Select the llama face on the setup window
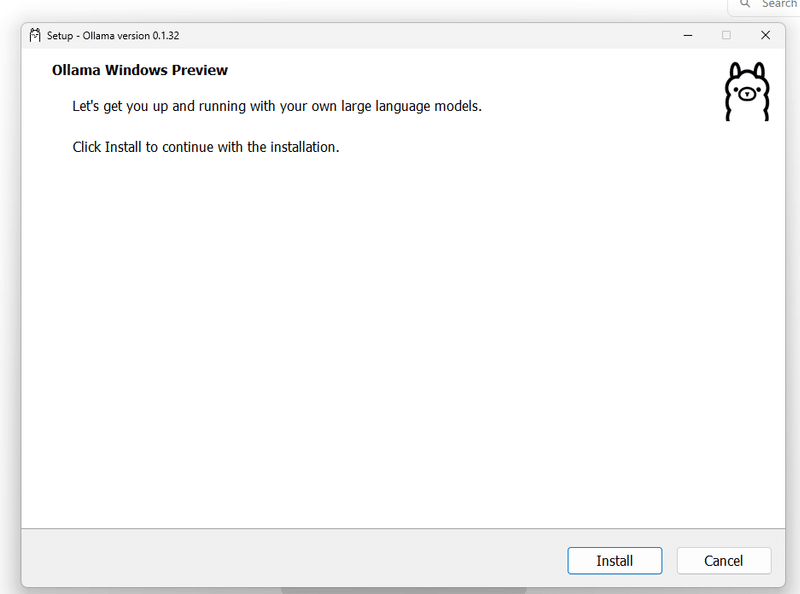Screen dimensions: 800x594 tap(747, 92)
